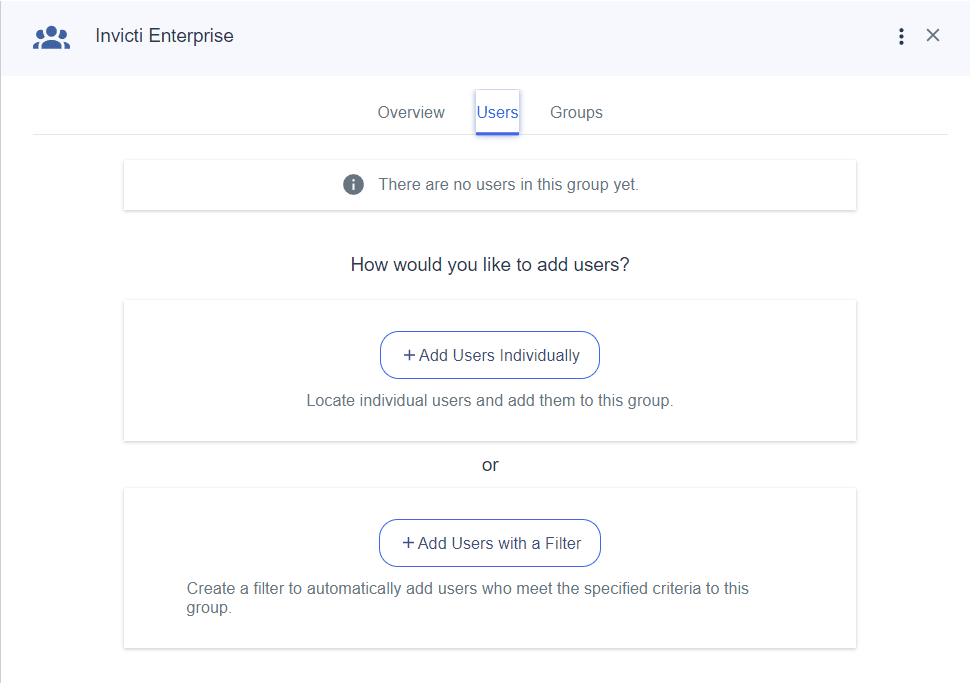
Task: Click the info icon in the notification banner
Action: 353,184
